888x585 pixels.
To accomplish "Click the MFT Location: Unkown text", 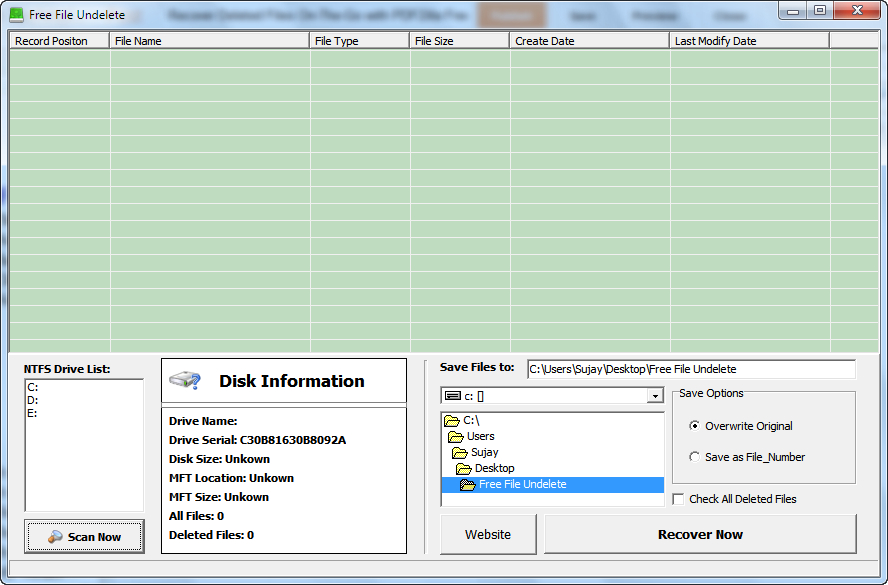I will pos(231,478).
